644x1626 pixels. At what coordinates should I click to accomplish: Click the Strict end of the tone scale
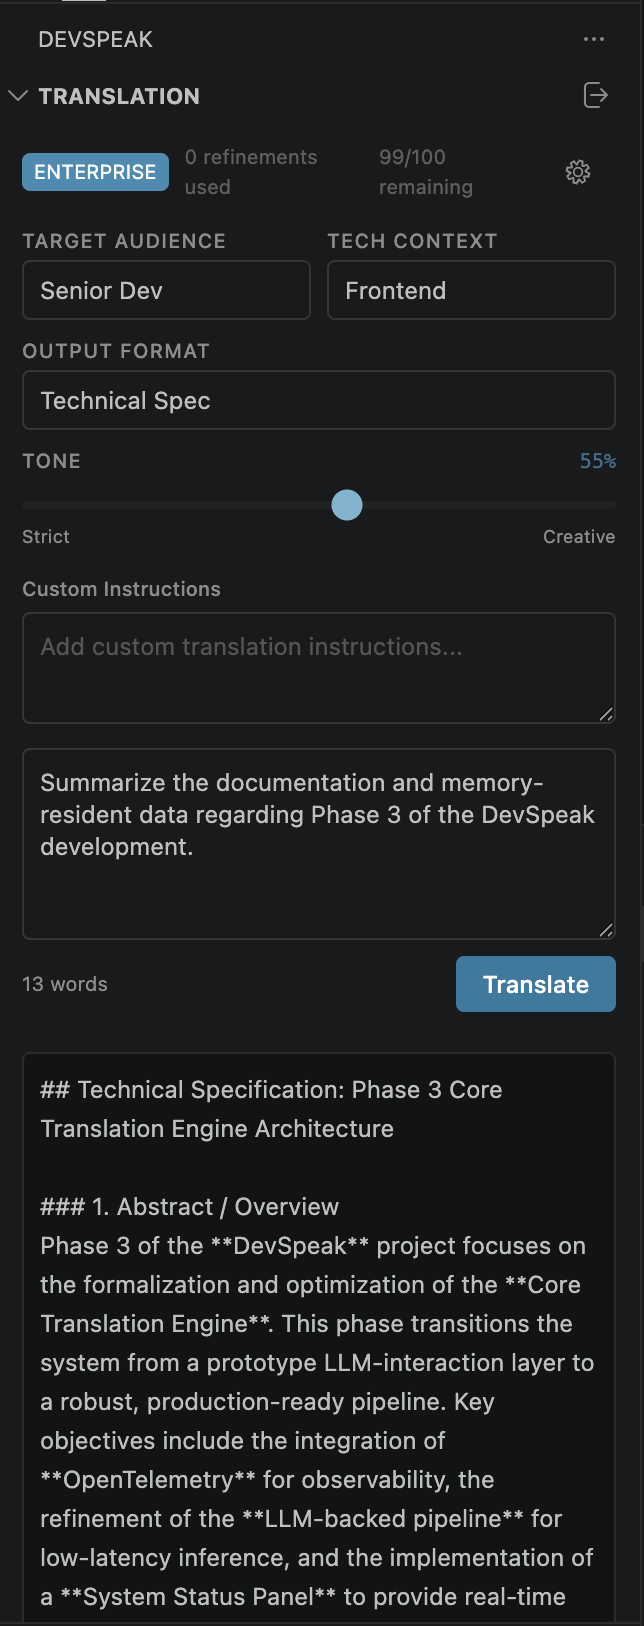(45, 537)
